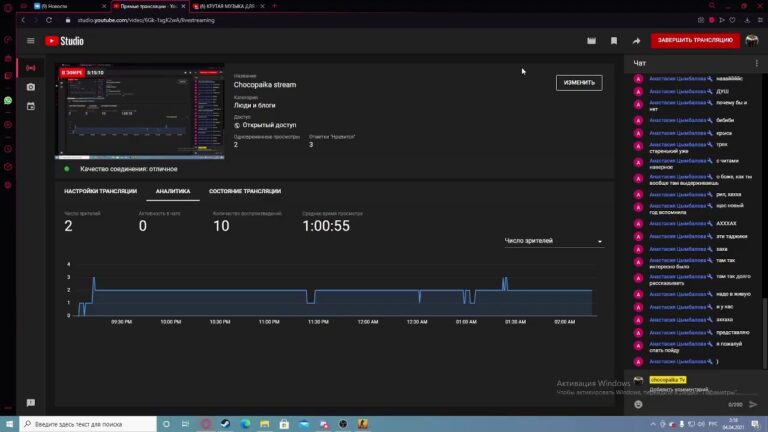The width and height of the screenshot is (768, 432).
Task: Click the chat panel scrollbar
Action: coord(764,332)
